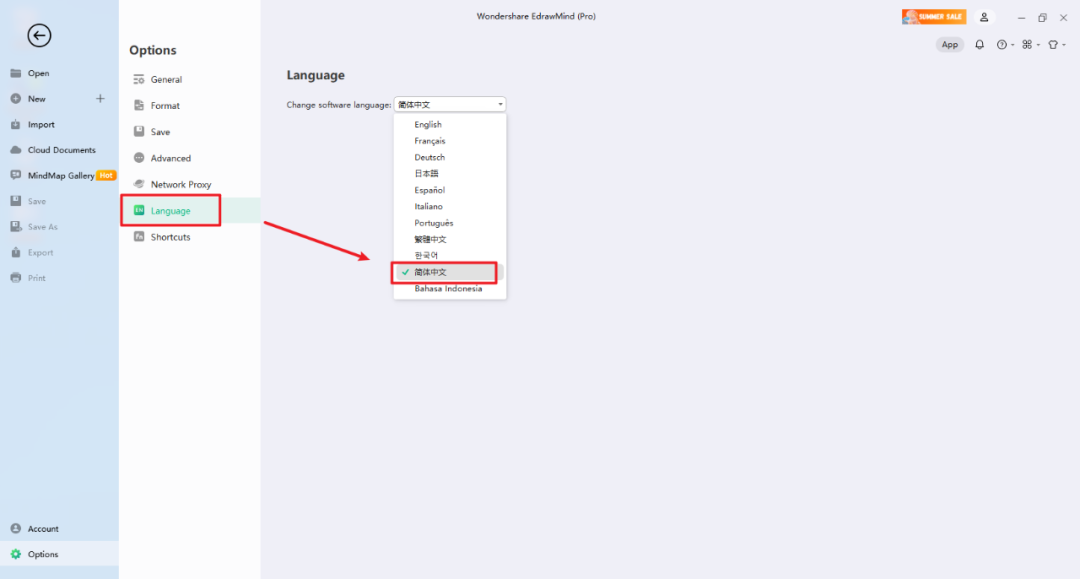Click the Summer Sale banner
The height and width of the screenshot is (579, 1080).
[x=933, y=17]
